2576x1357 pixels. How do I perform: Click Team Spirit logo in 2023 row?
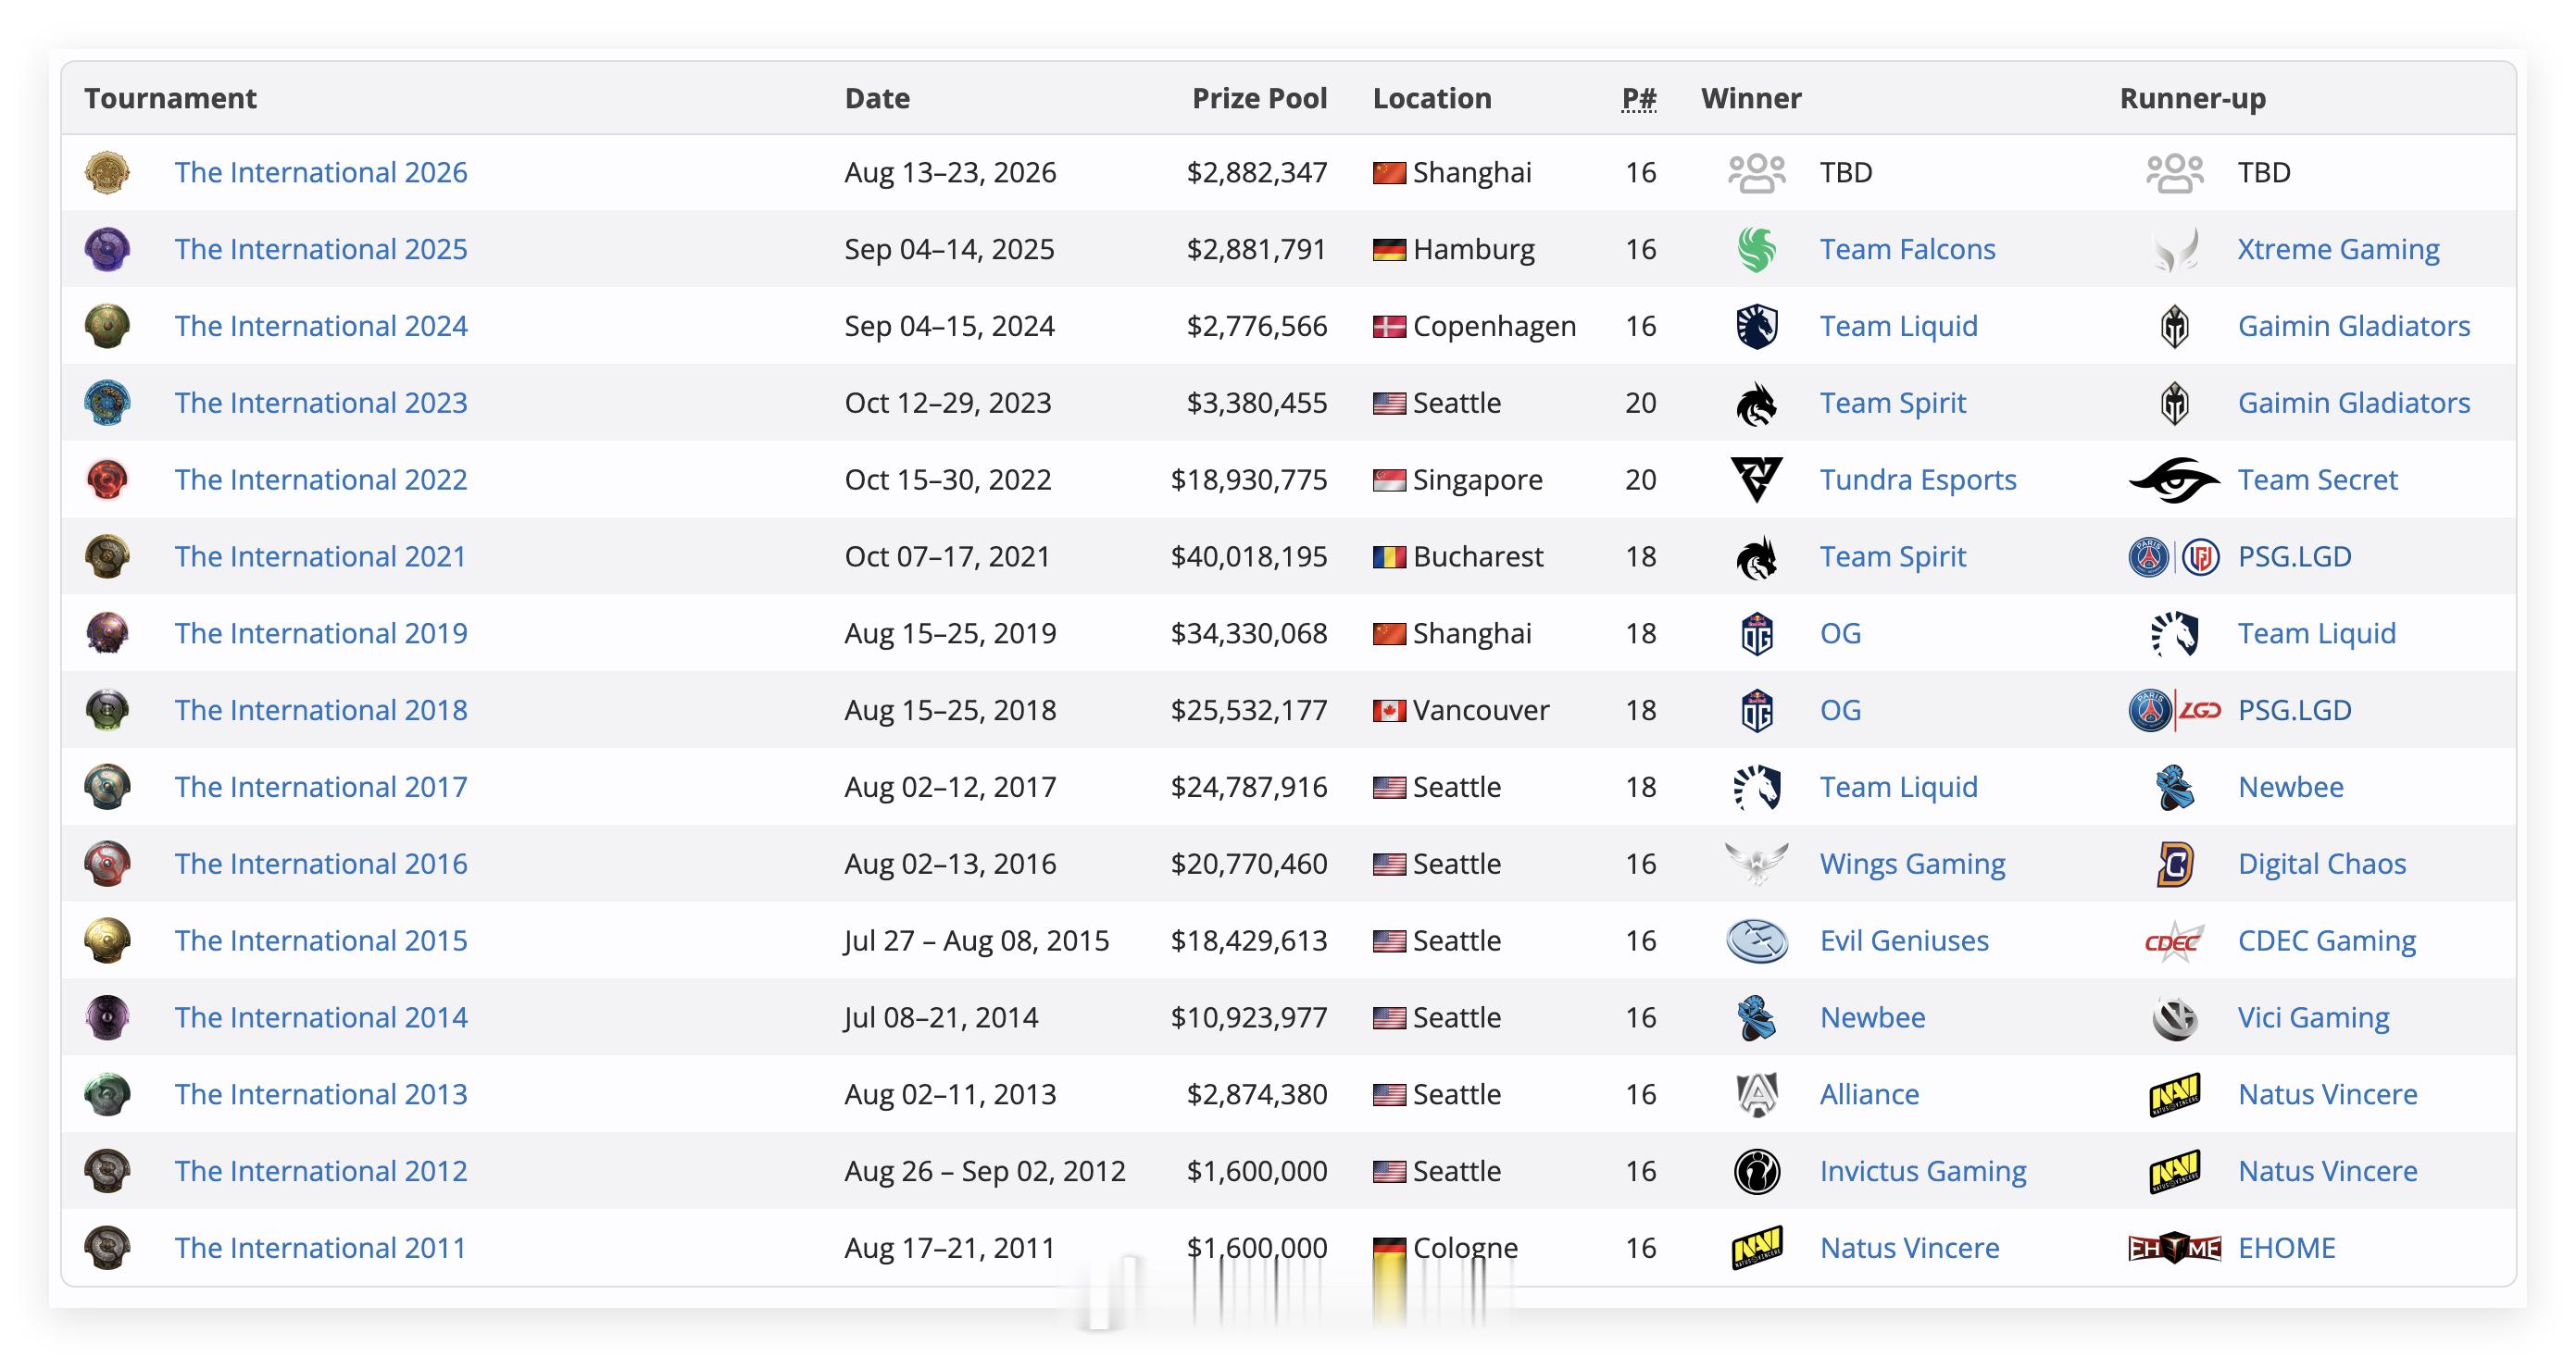1757,403
